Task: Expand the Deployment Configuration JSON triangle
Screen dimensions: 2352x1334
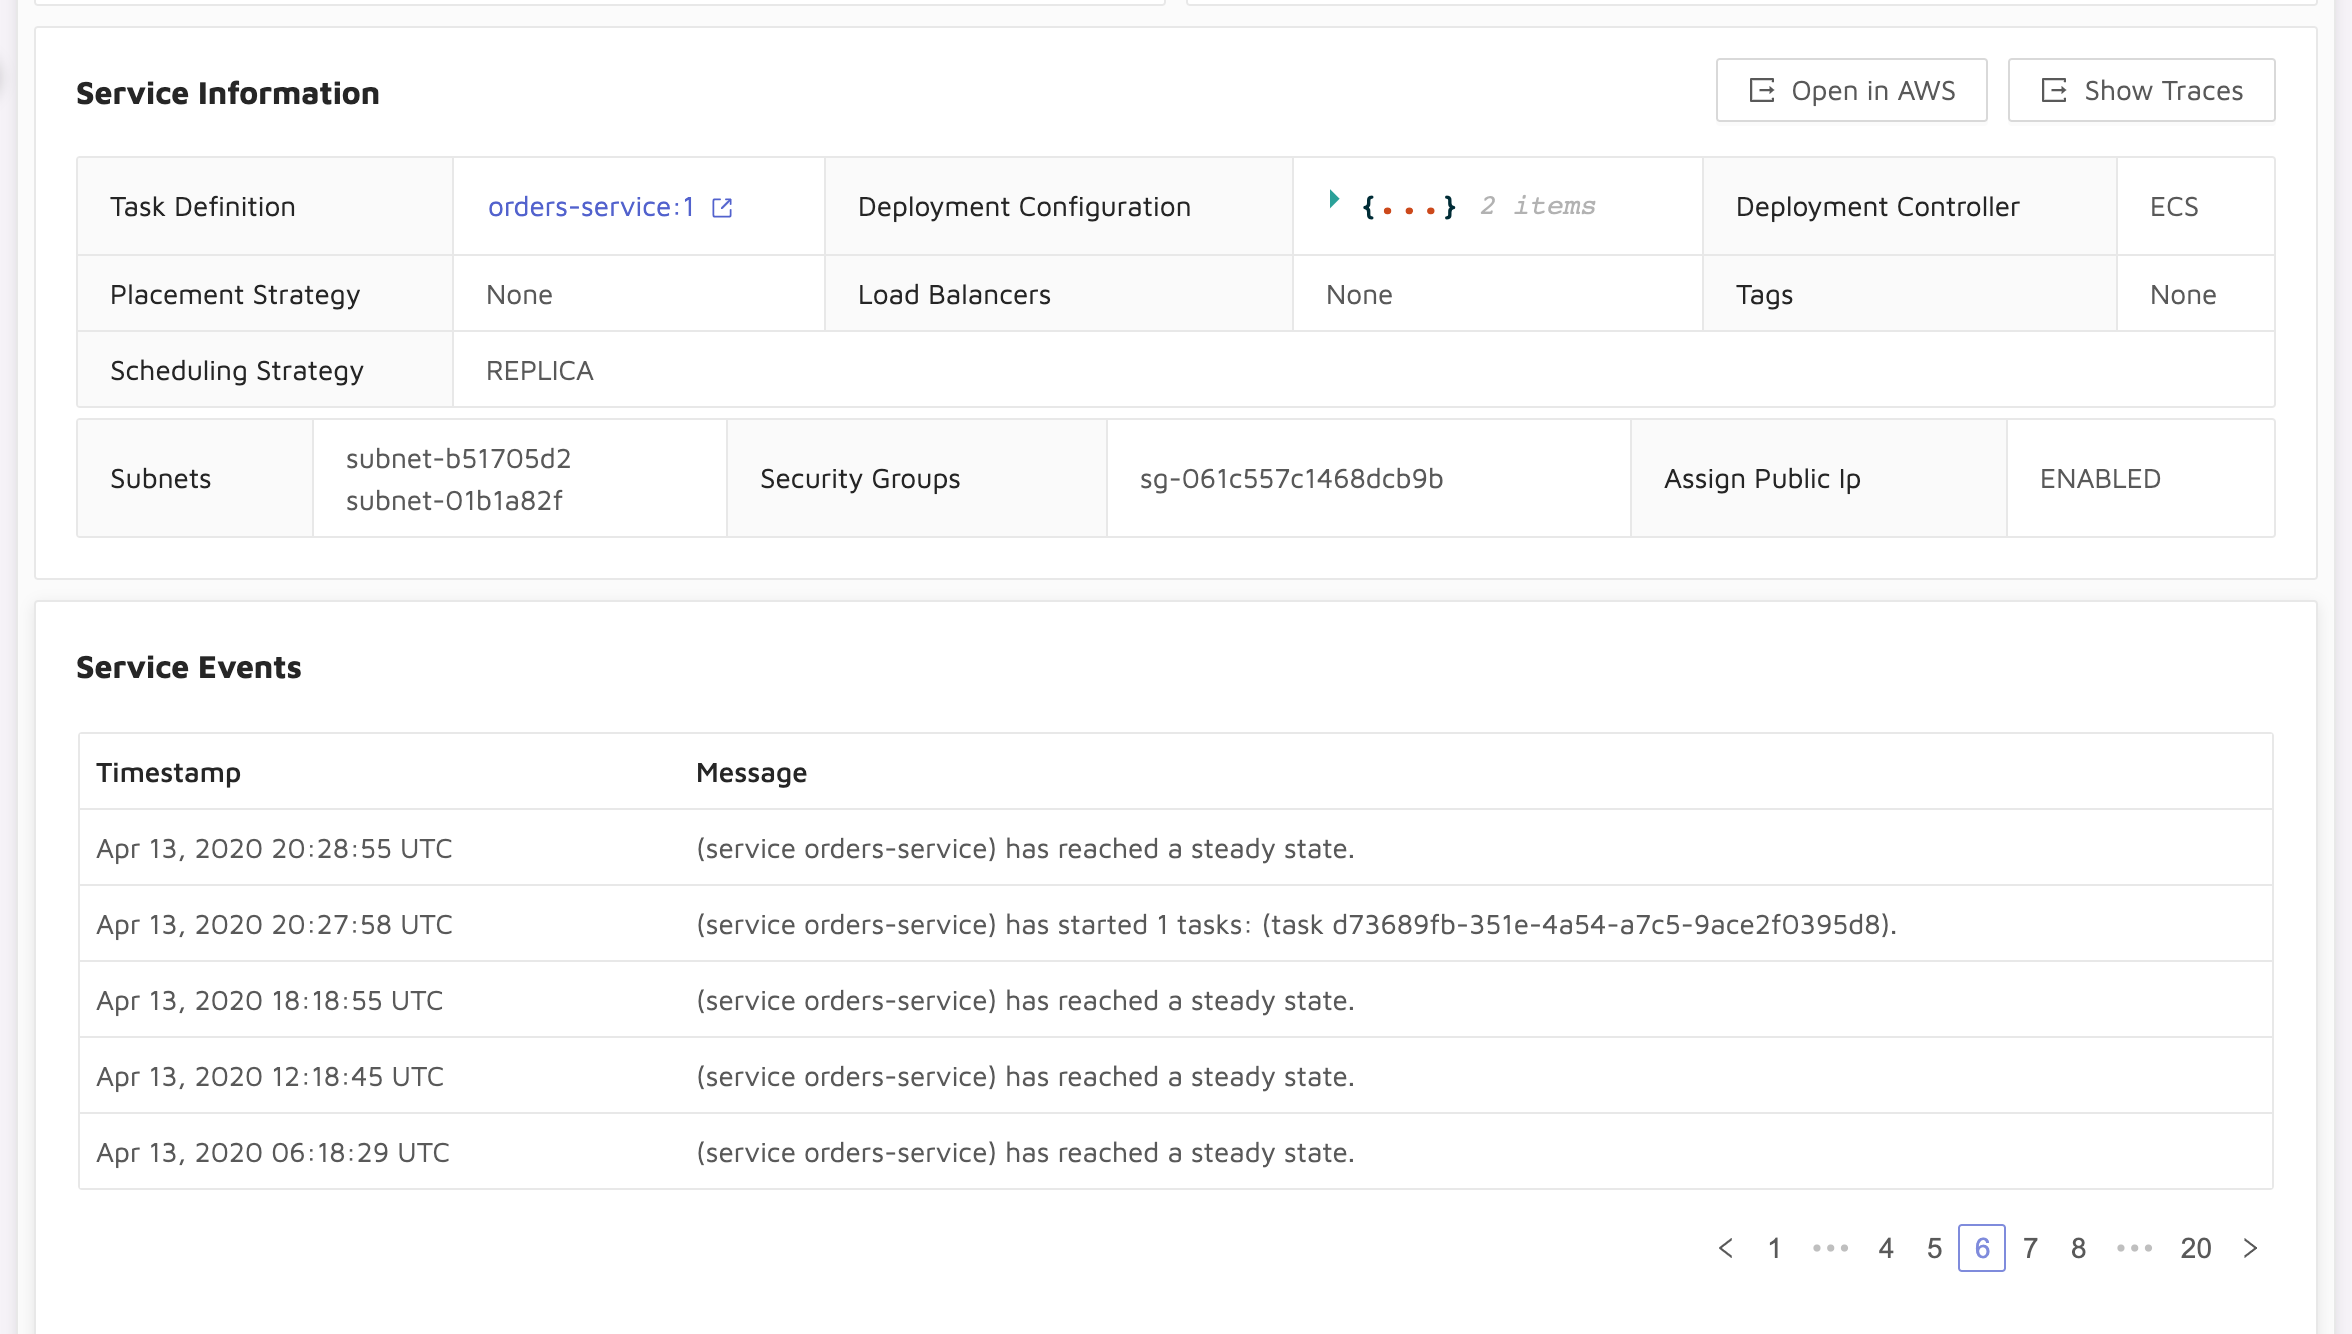Action: pos(1334,199)
